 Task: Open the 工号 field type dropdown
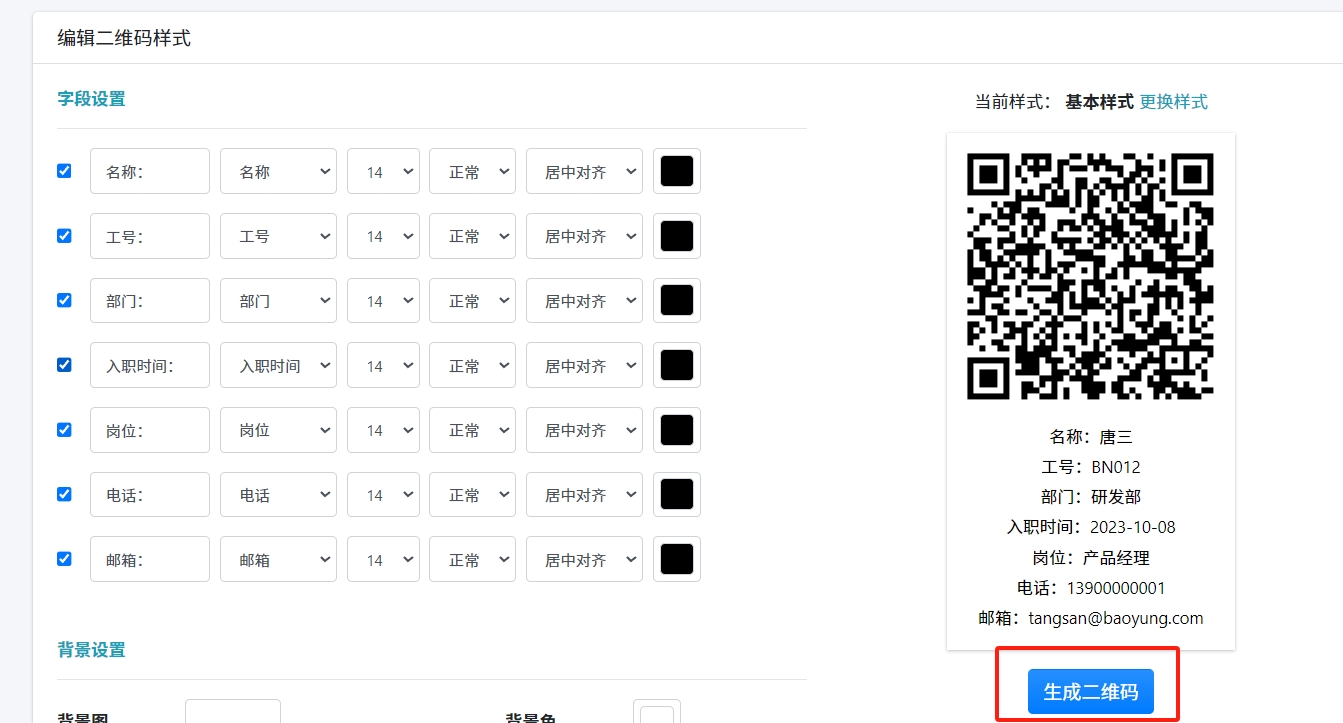coord(278,236)
